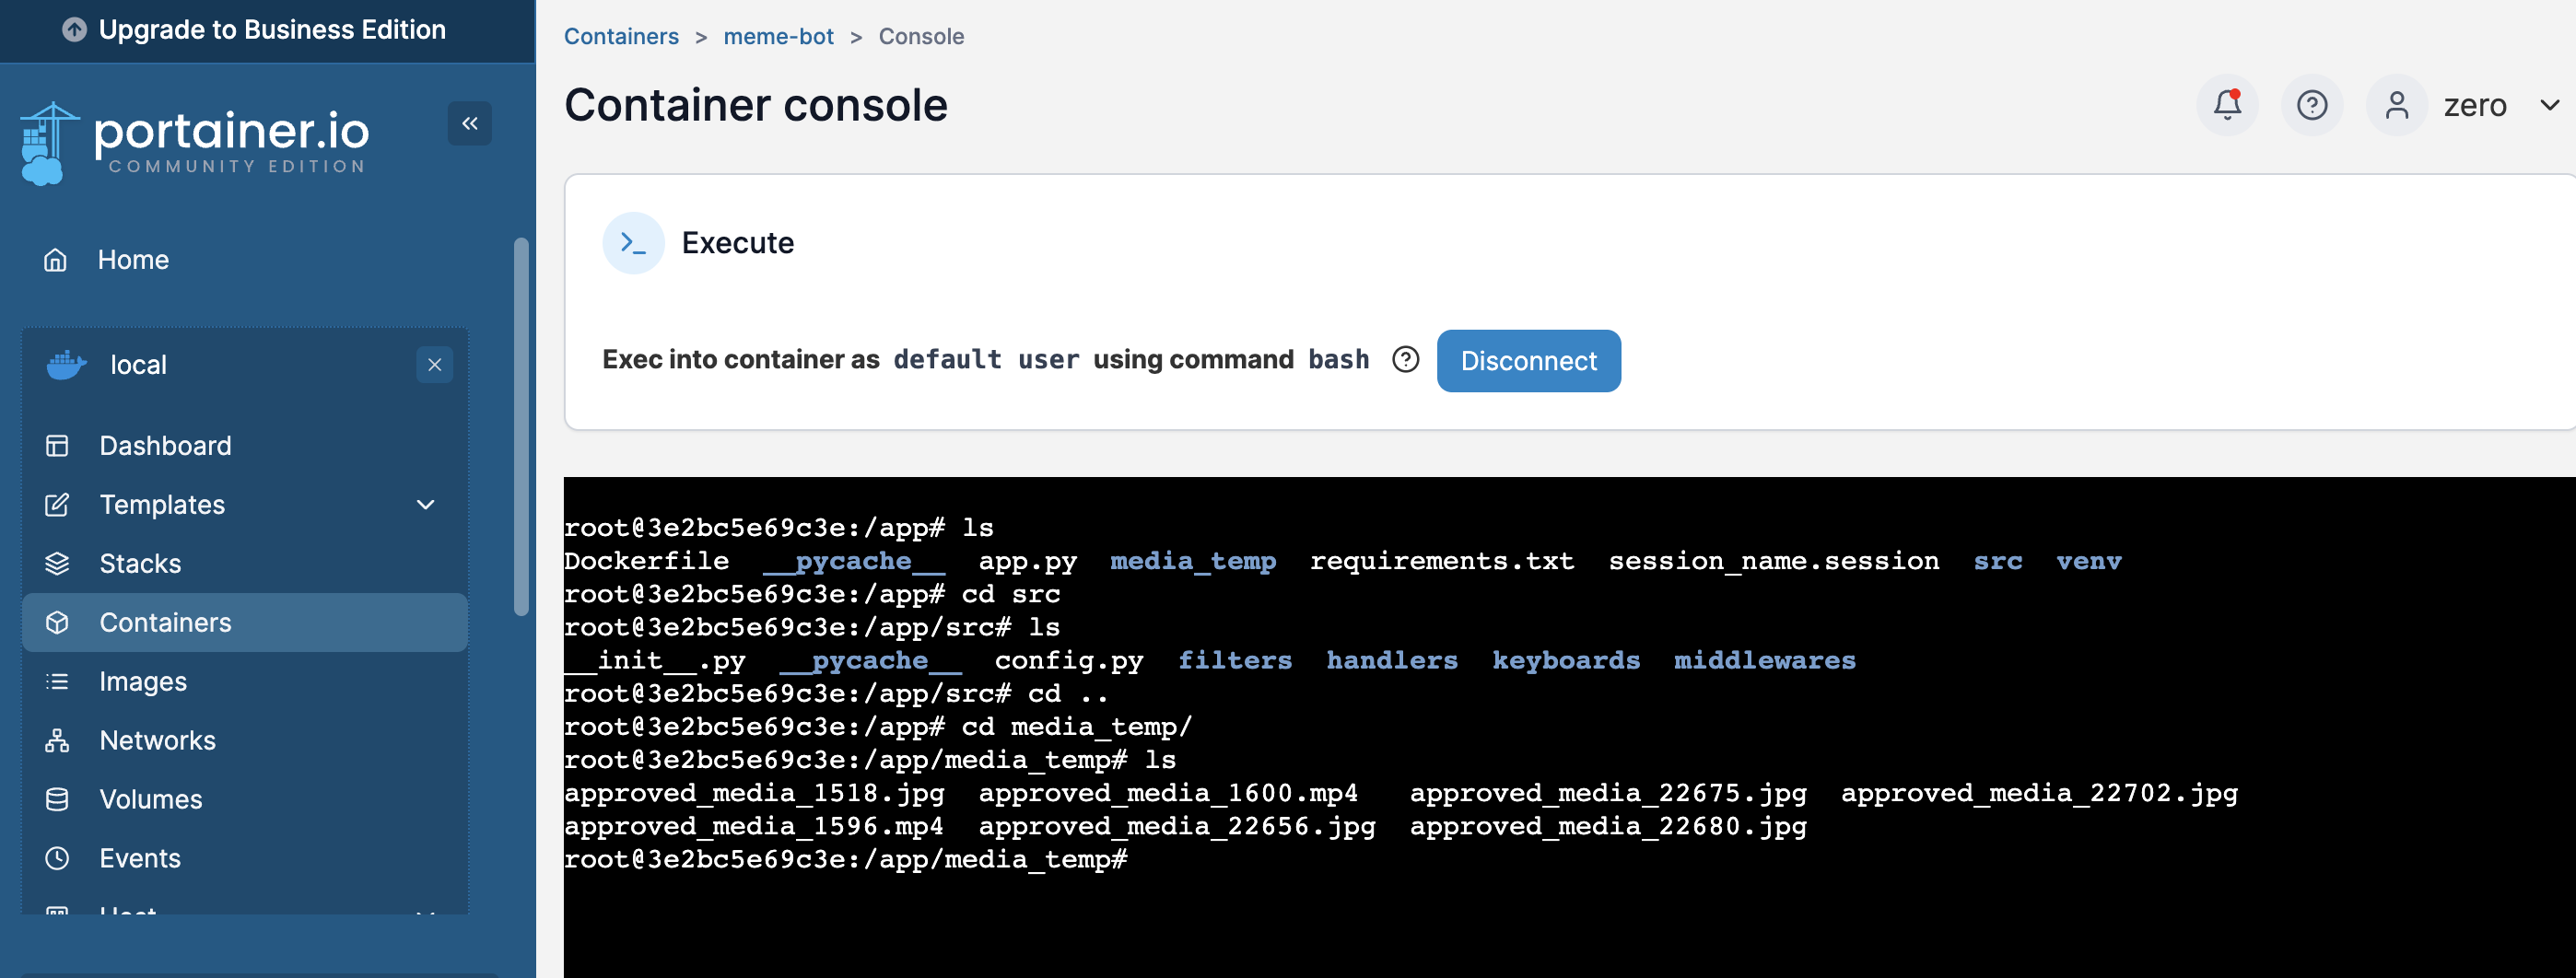Open the help question mark icon
2576x978 pixels.
(2312, 105)
